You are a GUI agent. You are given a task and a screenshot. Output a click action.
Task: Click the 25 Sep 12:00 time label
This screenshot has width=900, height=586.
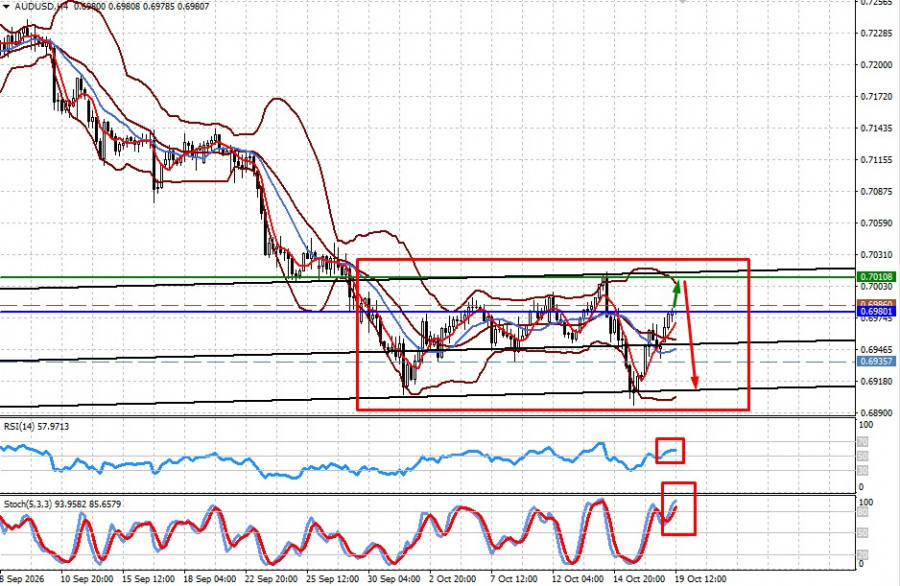click(x=332, y=579)
